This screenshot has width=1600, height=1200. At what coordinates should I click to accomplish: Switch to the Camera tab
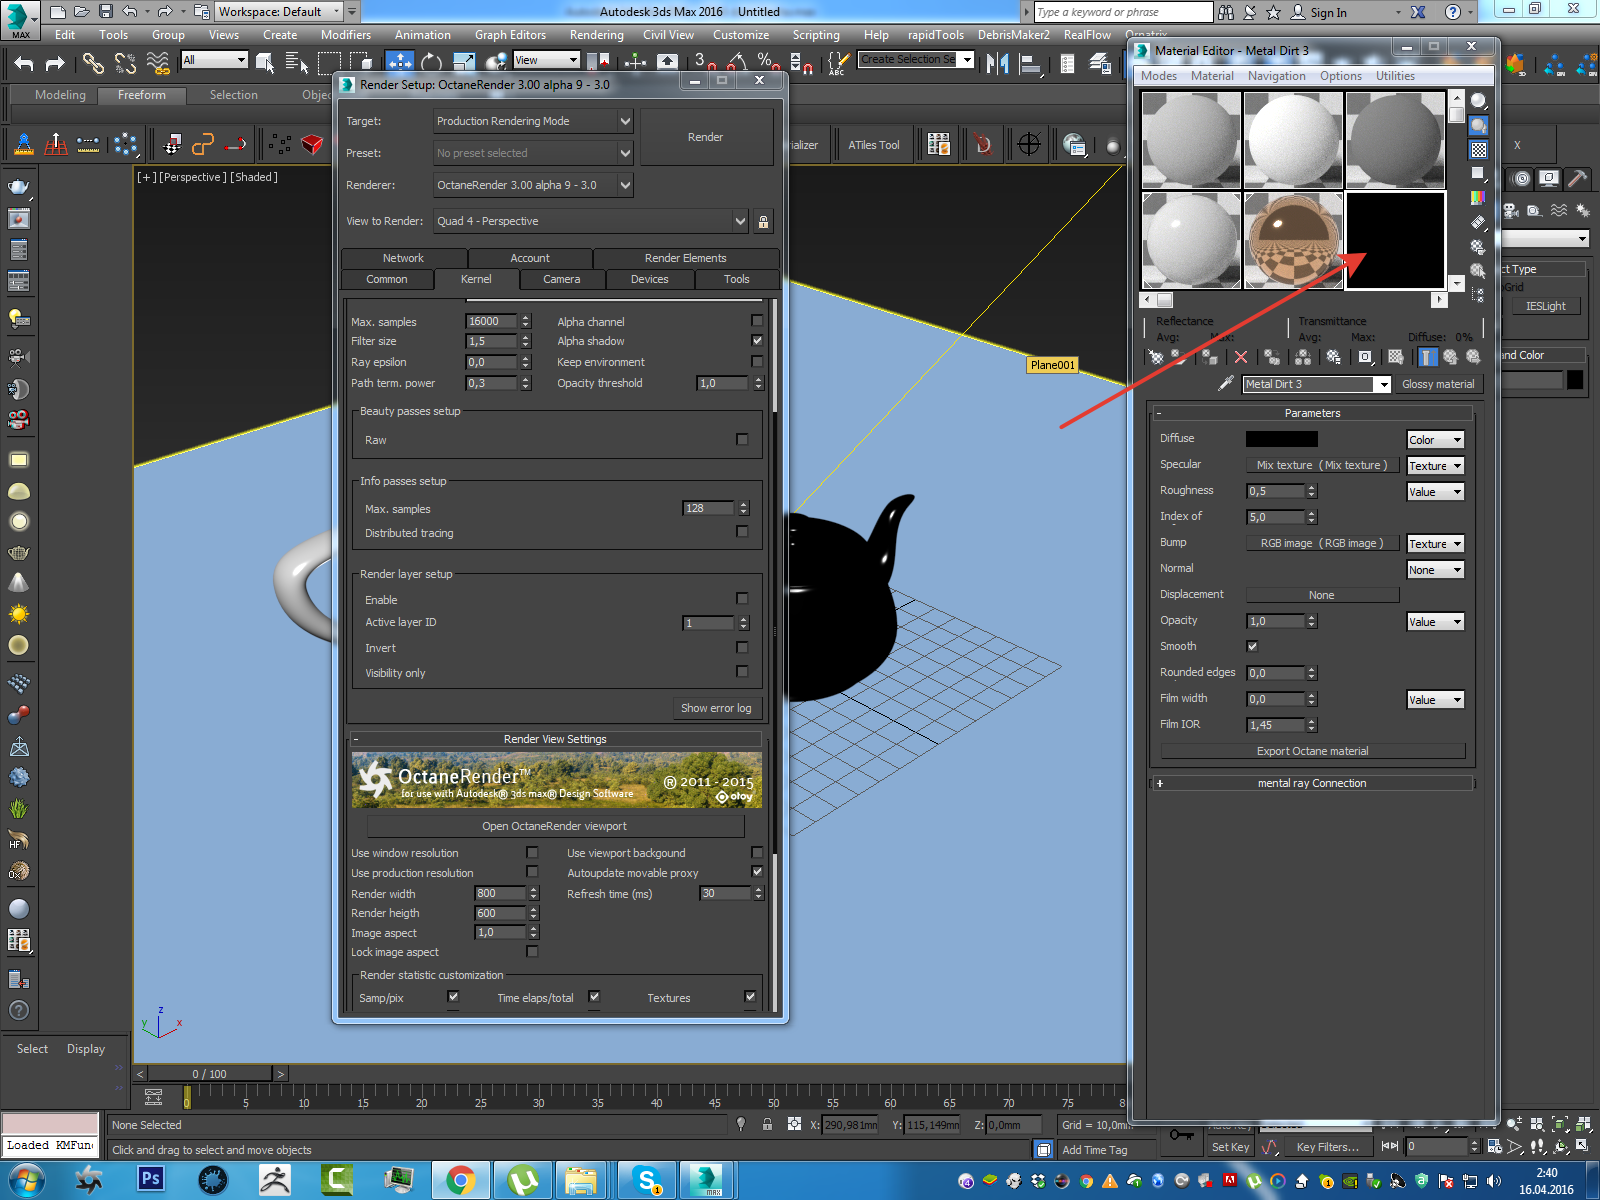point(562,279)
